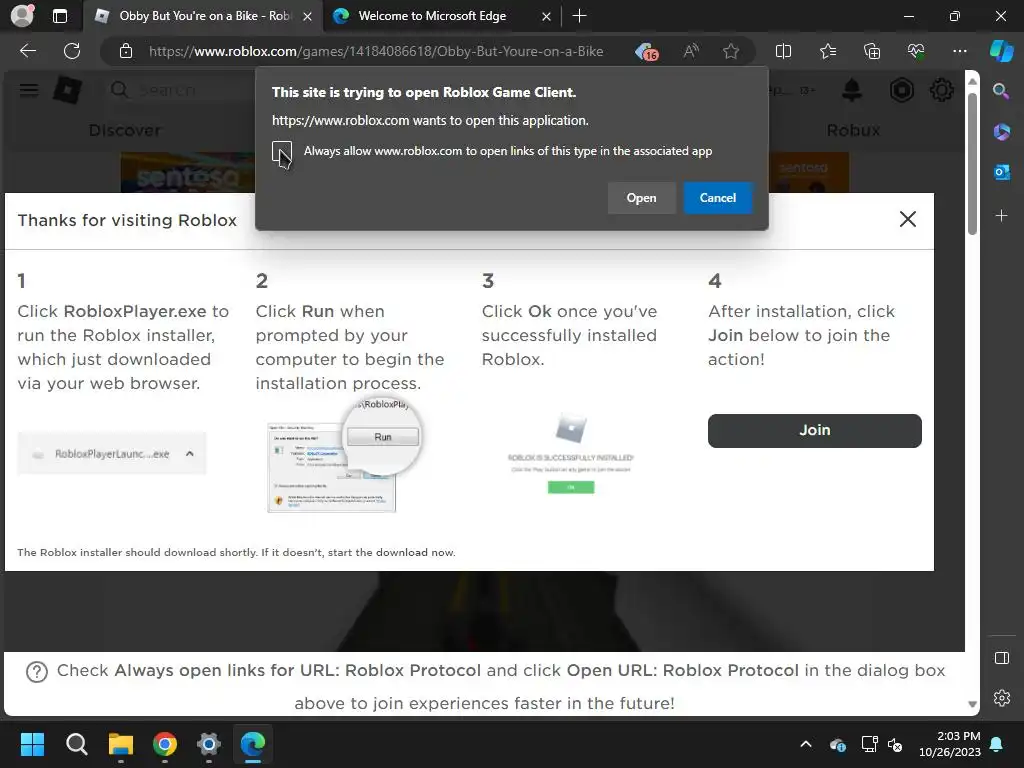Viewport: 1024px width, 768px height.
Task: Open the clock showing 2:03 PM
Action: [x=950, y=744]
